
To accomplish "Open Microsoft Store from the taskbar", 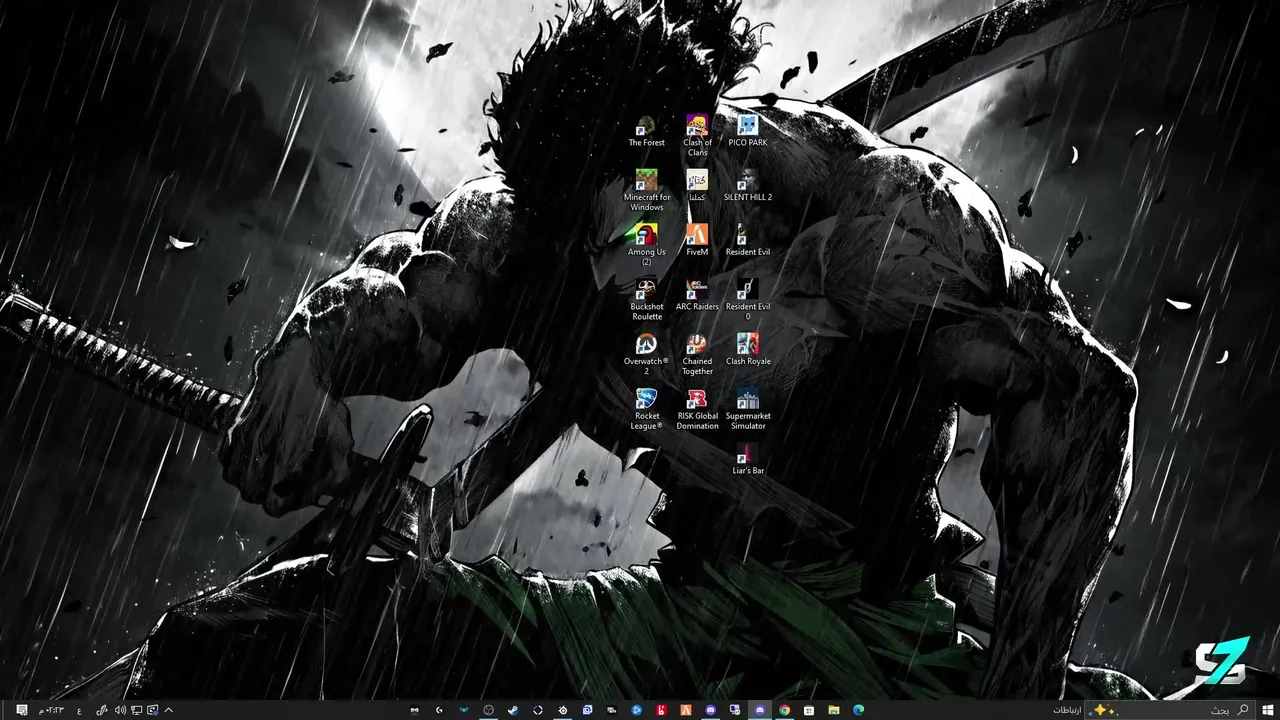I will pos(809,710).
